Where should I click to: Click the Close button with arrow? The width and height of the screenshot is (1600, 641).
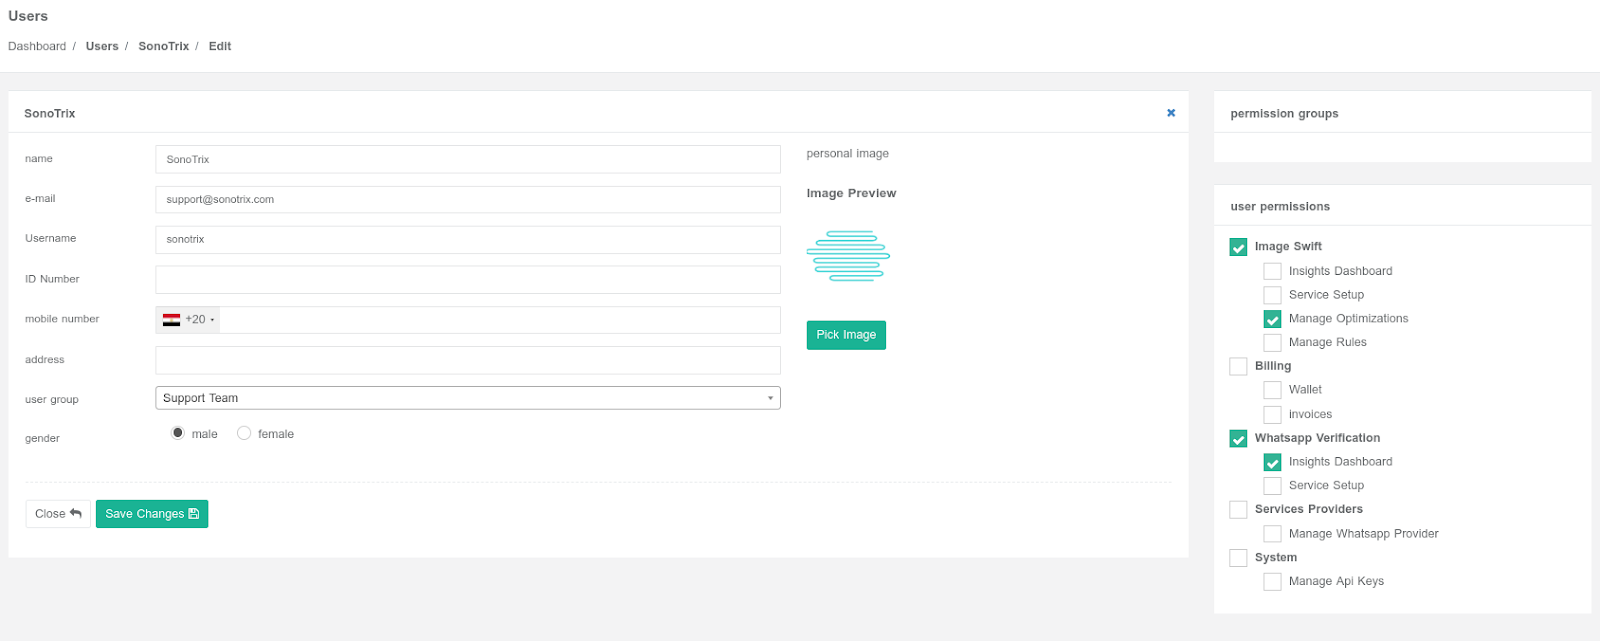(58, 514)
